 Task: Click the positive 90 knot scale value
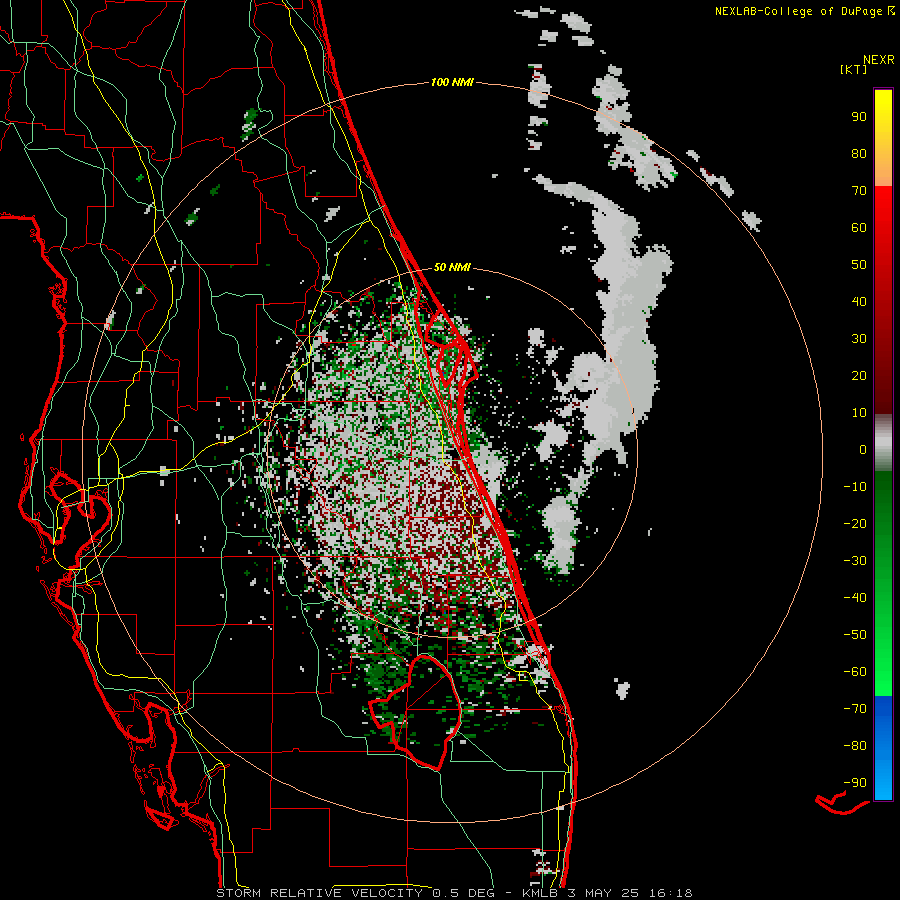(859, 117)
